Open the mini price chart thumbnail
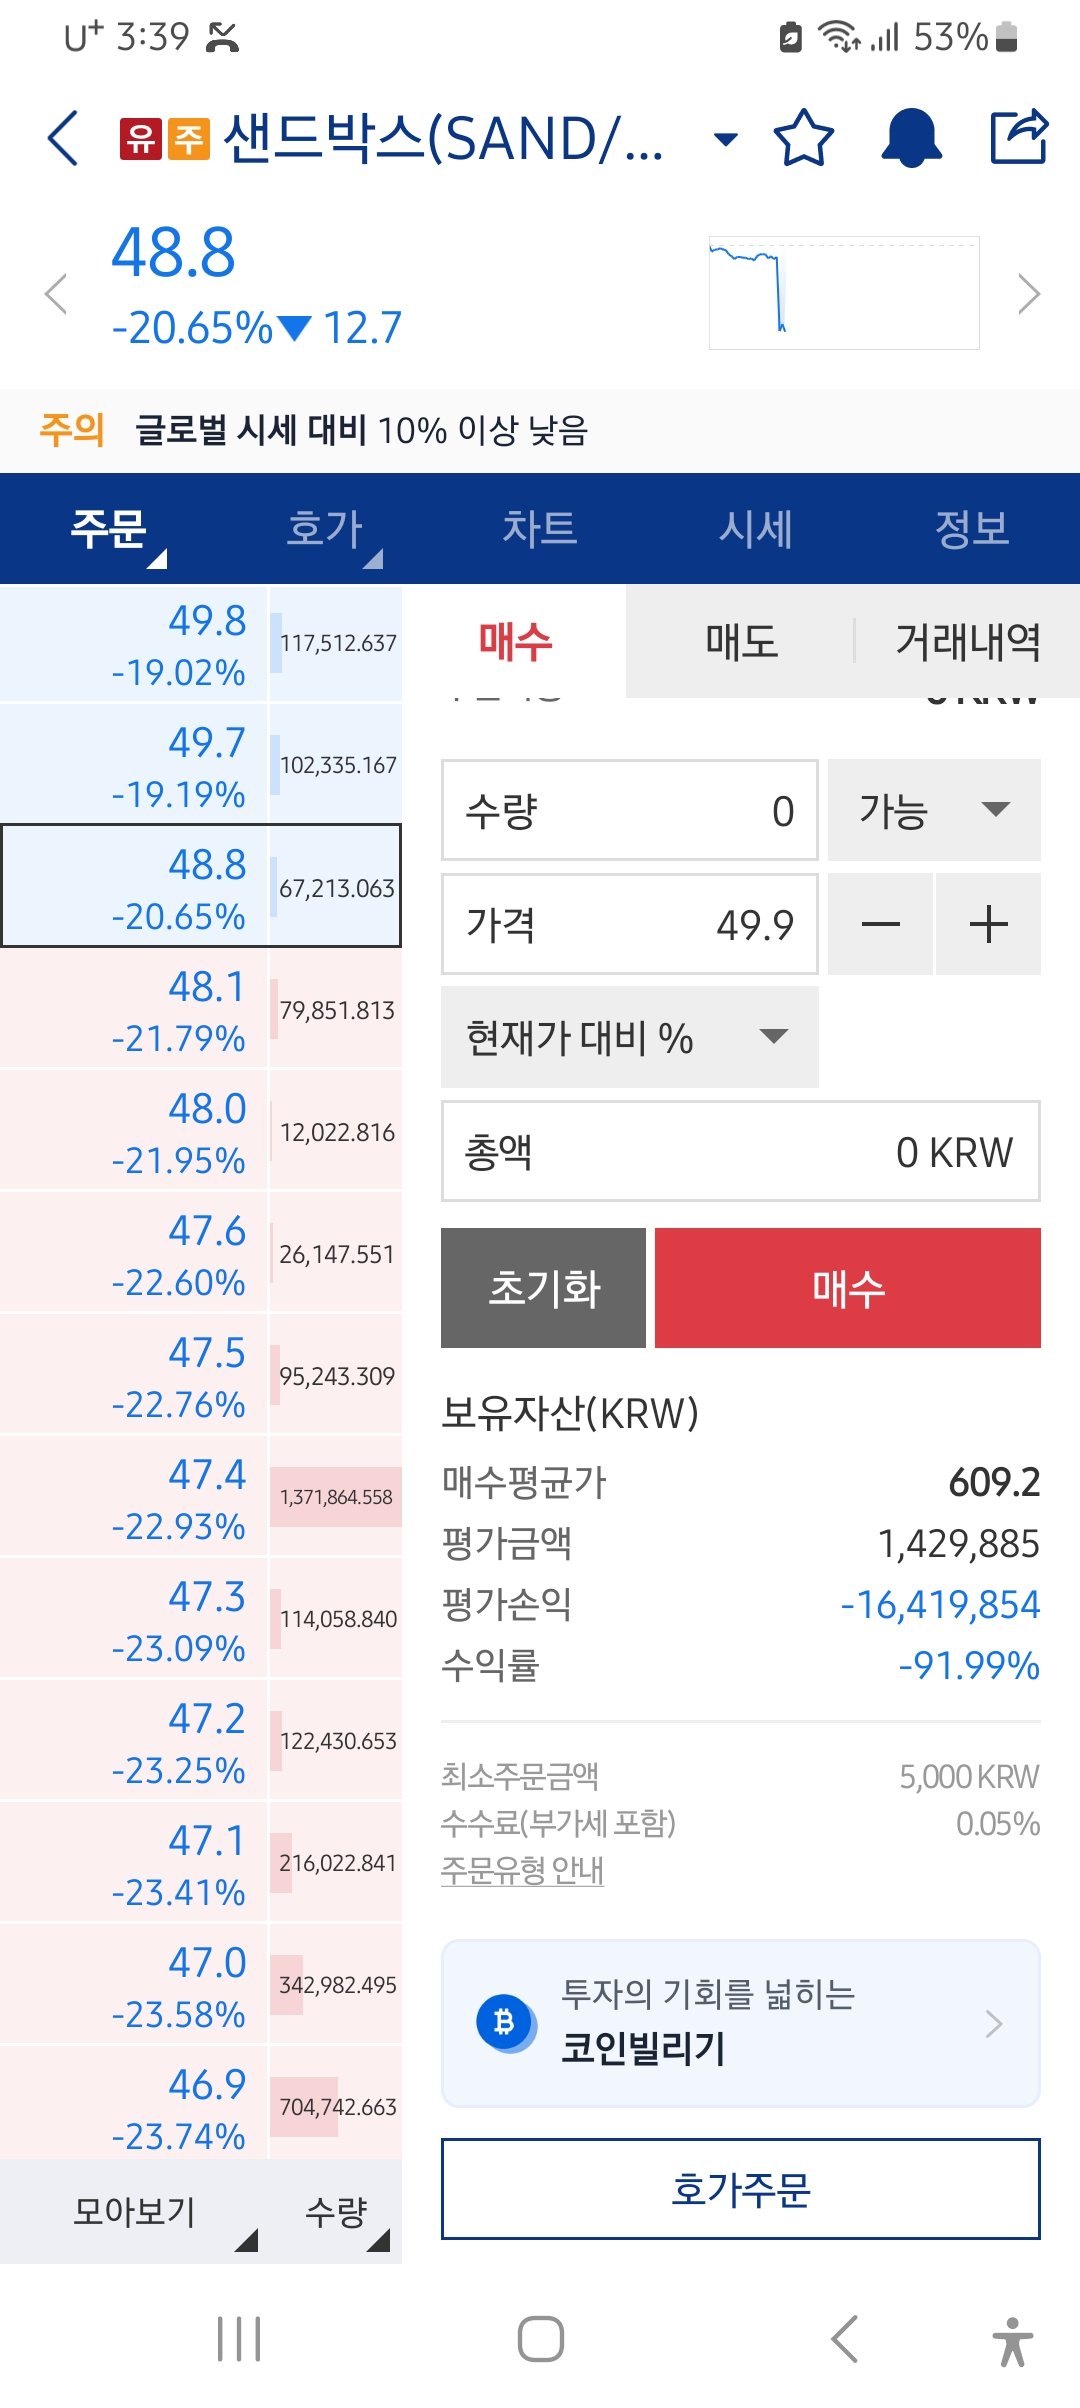 point(844,293)
